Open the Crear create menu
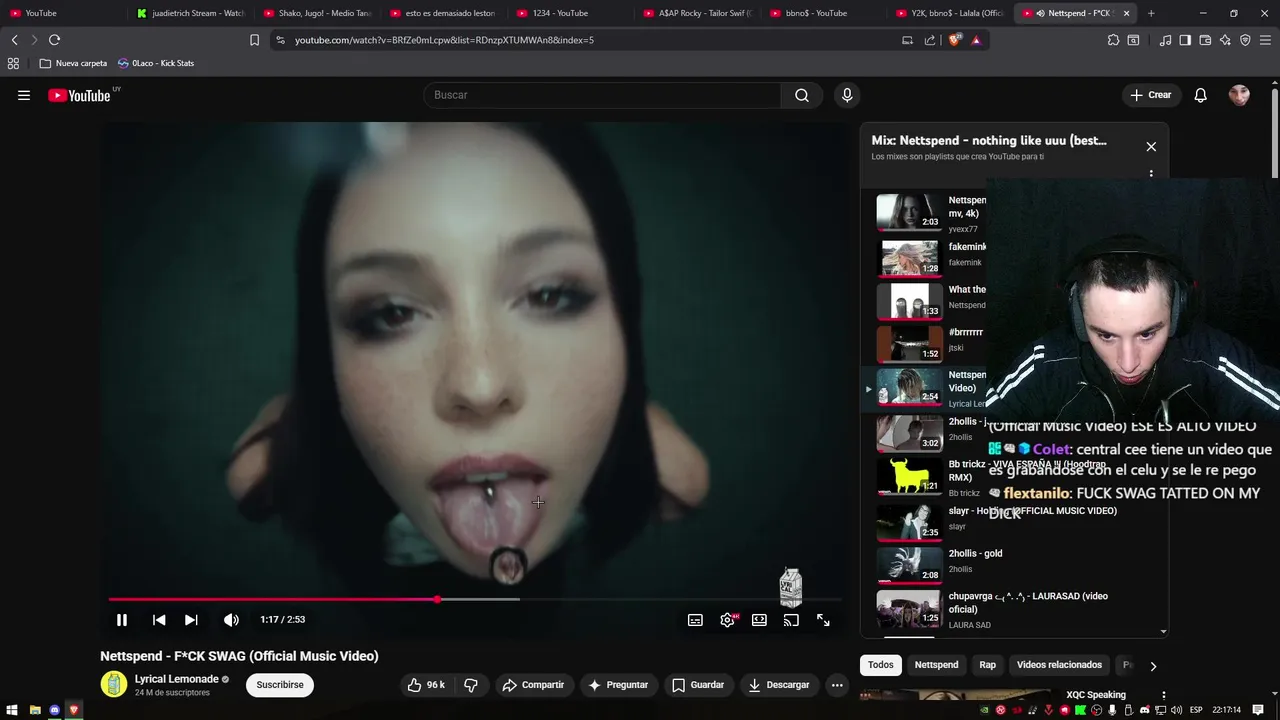Image resolution: width=1280 pixels, height=720 pixels. pos(1150,95)
